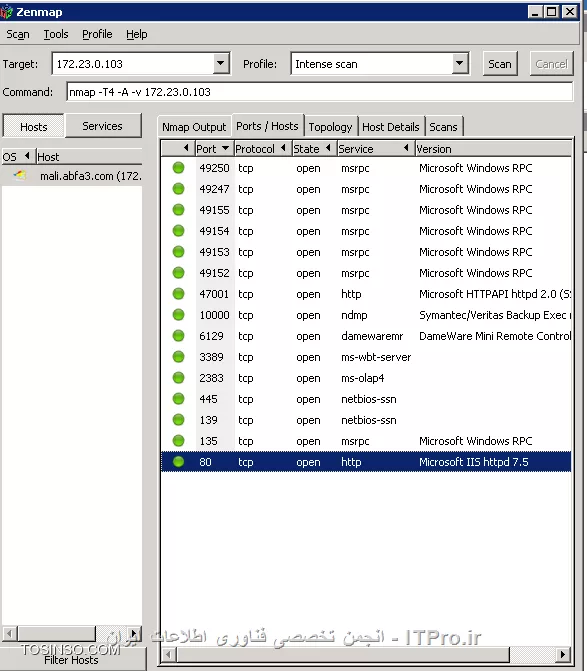587x671 pixels.
Task: Click the green status icon for port 49154
Action: 178,231
